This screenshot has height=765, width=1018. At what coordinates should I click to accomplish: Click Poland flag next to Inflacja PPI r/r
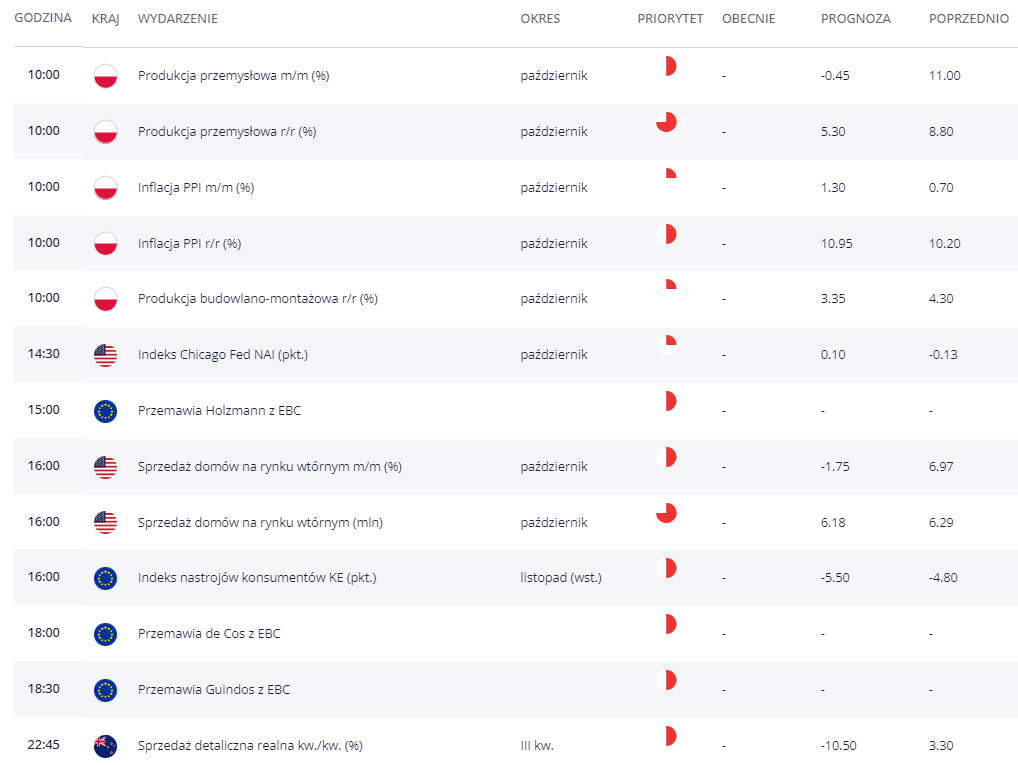click(105, 243)
